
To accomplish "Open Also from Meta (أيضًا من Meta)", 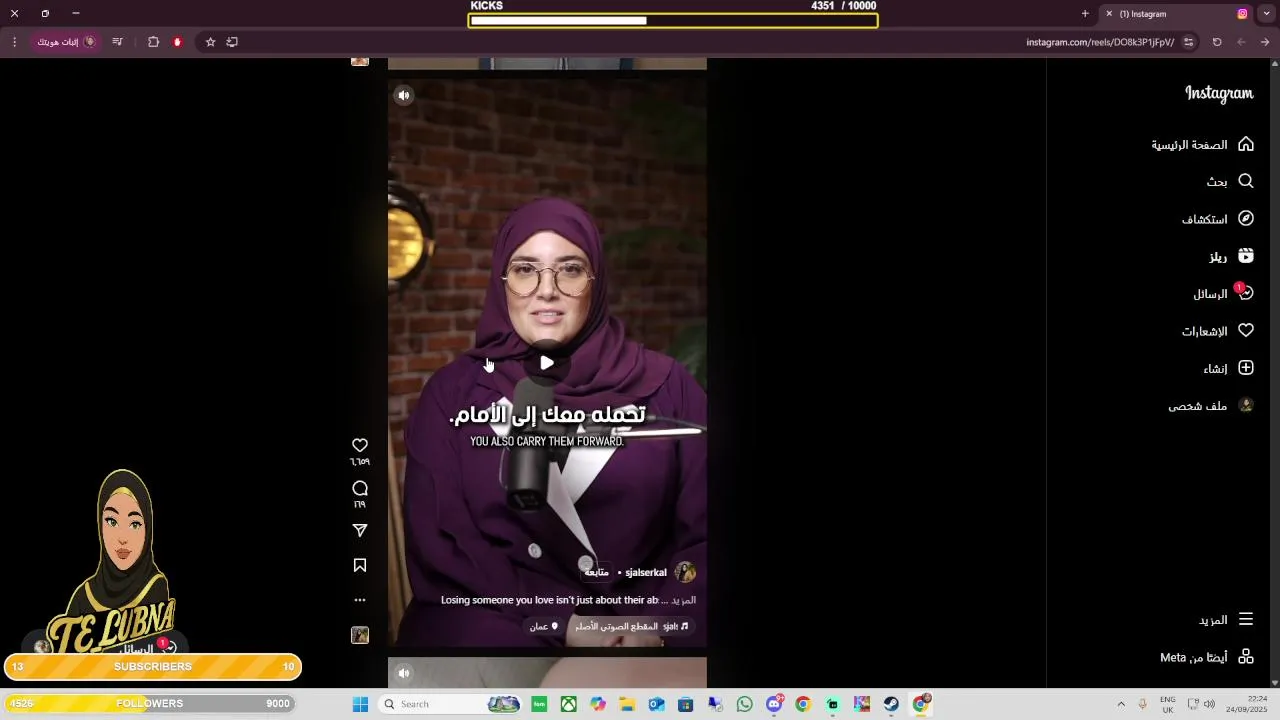I will pyautogui.click(x=1207, y=657).
